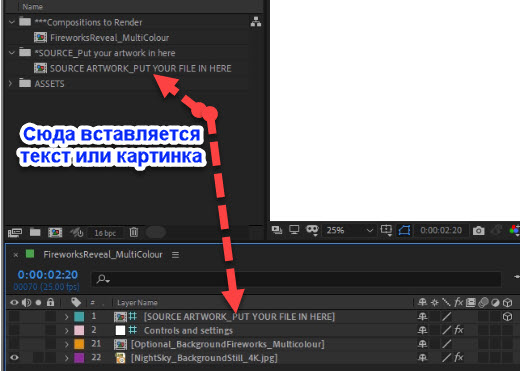This screenshot has height=371, width=520.
Task: Click the pink label swatch of layer 2
Action: click(79, 330)
